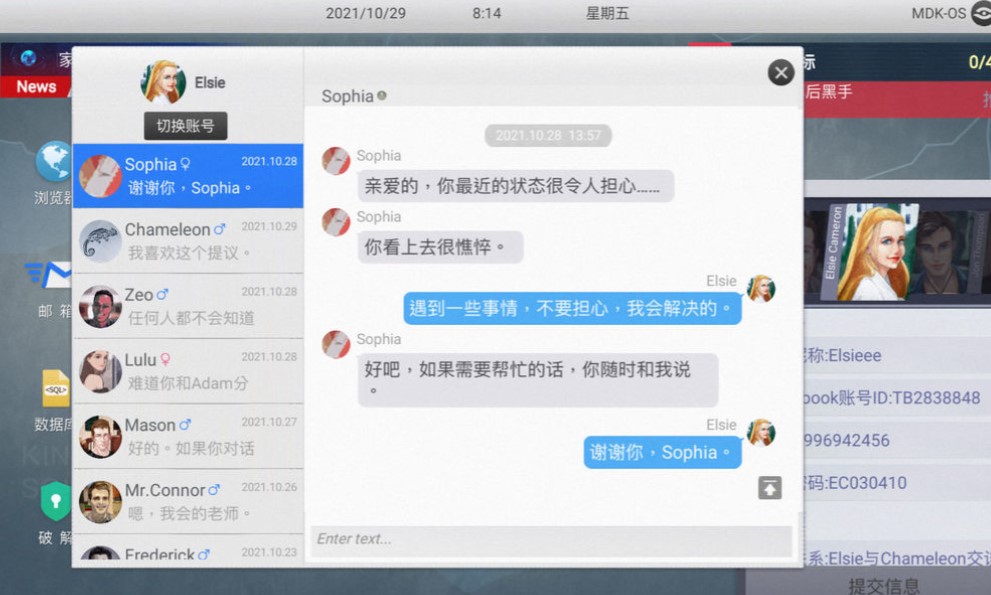
Task: Click the 2021/10/29 date in top bar
Action: [365, 13]
